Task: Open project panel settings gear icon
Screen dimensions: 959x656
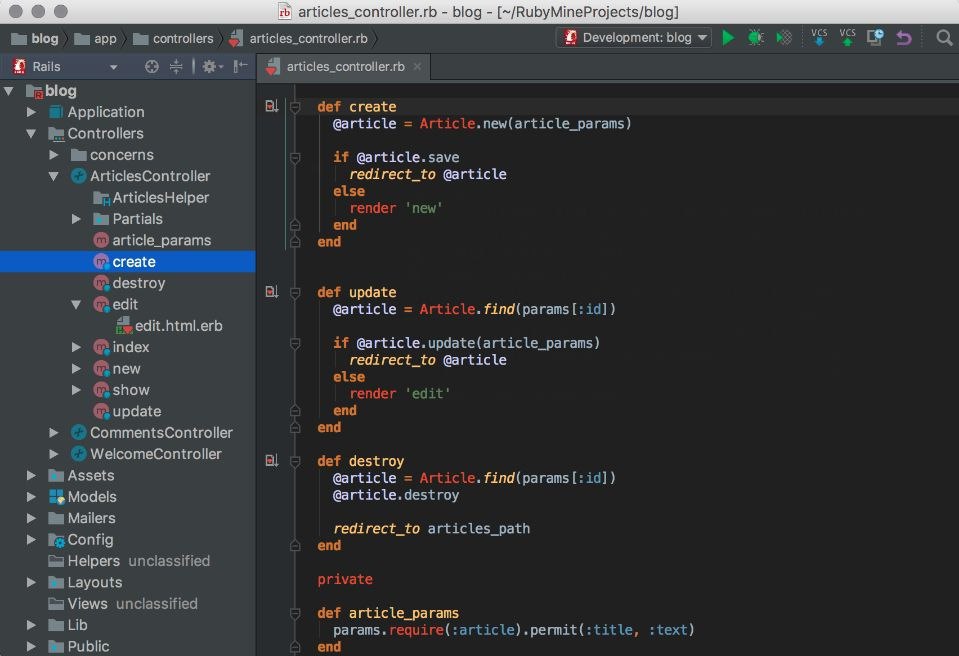Action: (x=212, y=66)
